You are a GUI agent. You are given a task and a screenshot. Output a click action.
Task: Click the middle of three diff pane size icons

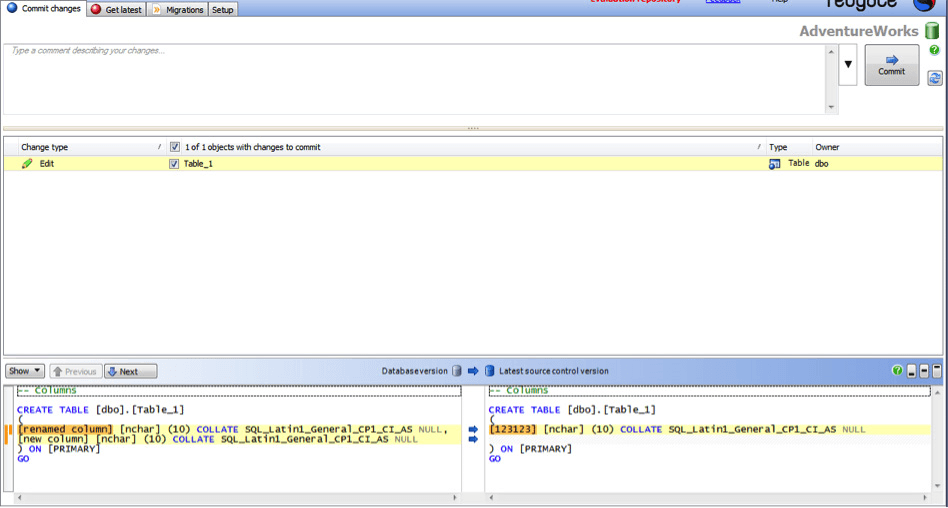click(x=924, y=371)
